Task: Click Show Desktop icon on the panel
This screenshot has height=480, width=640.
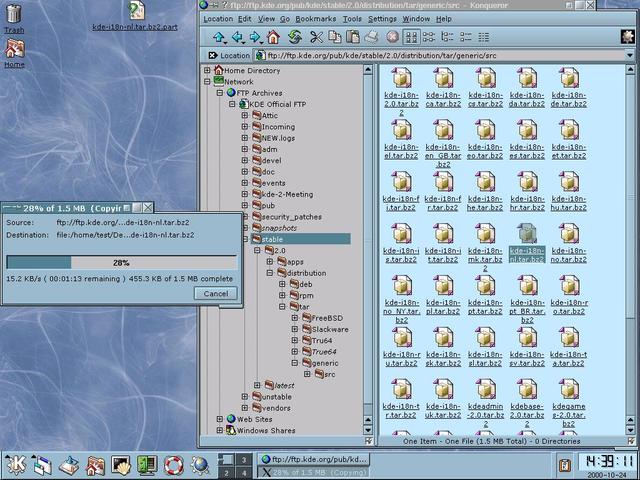Action: 69,465
